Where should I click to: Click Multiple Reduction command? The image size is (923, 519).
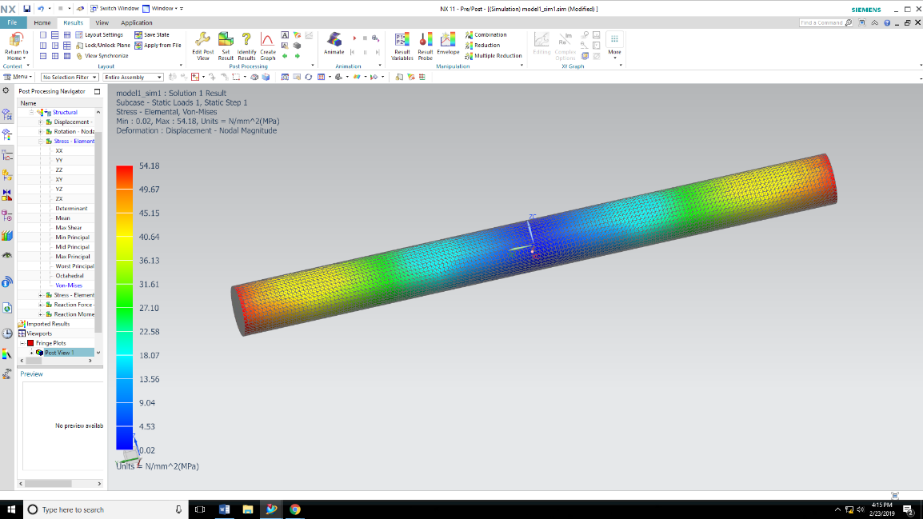(493, 55)
